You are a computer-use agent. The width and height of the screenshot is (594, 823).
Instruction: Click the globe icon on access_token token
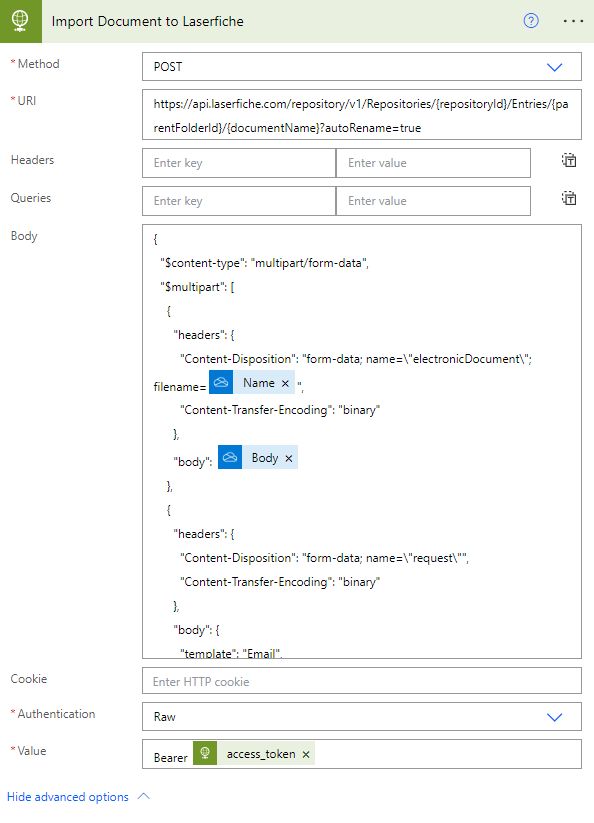click(x=205, y=753)
